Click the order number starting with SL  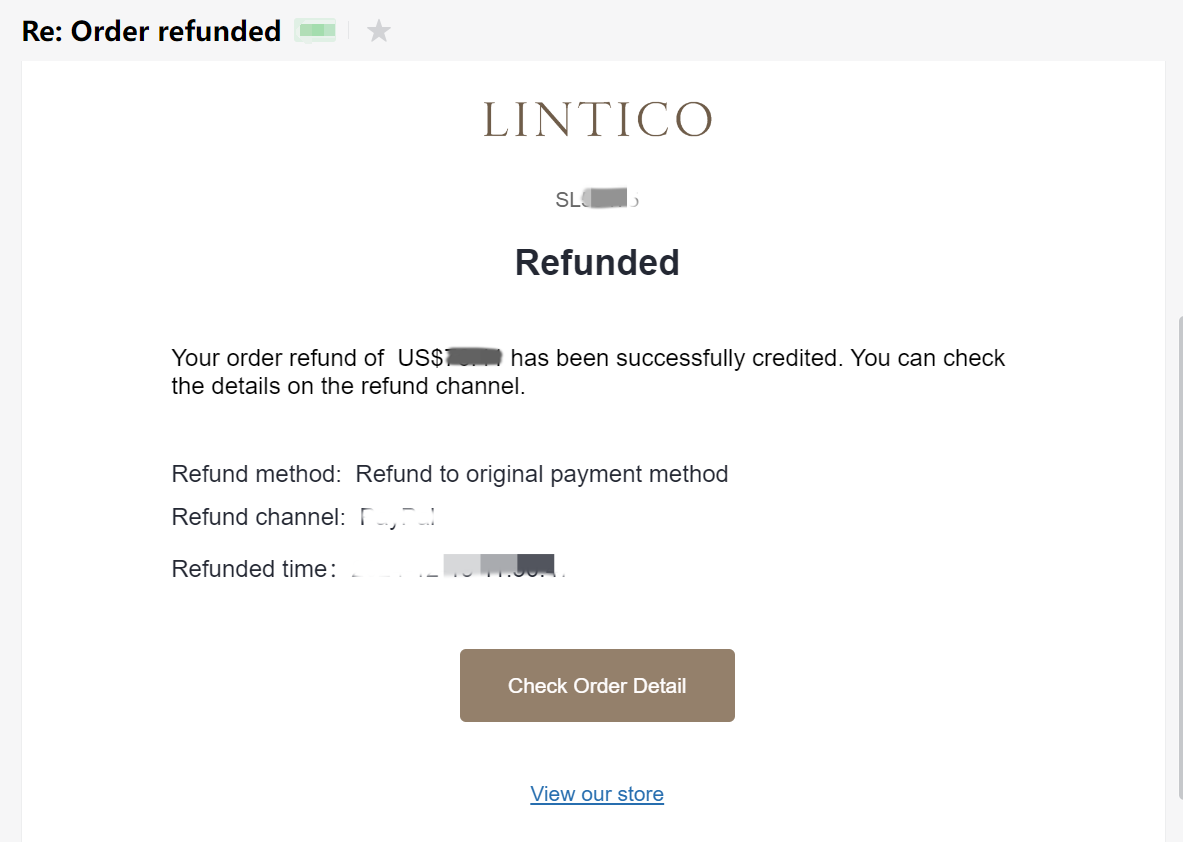point(597,200)
